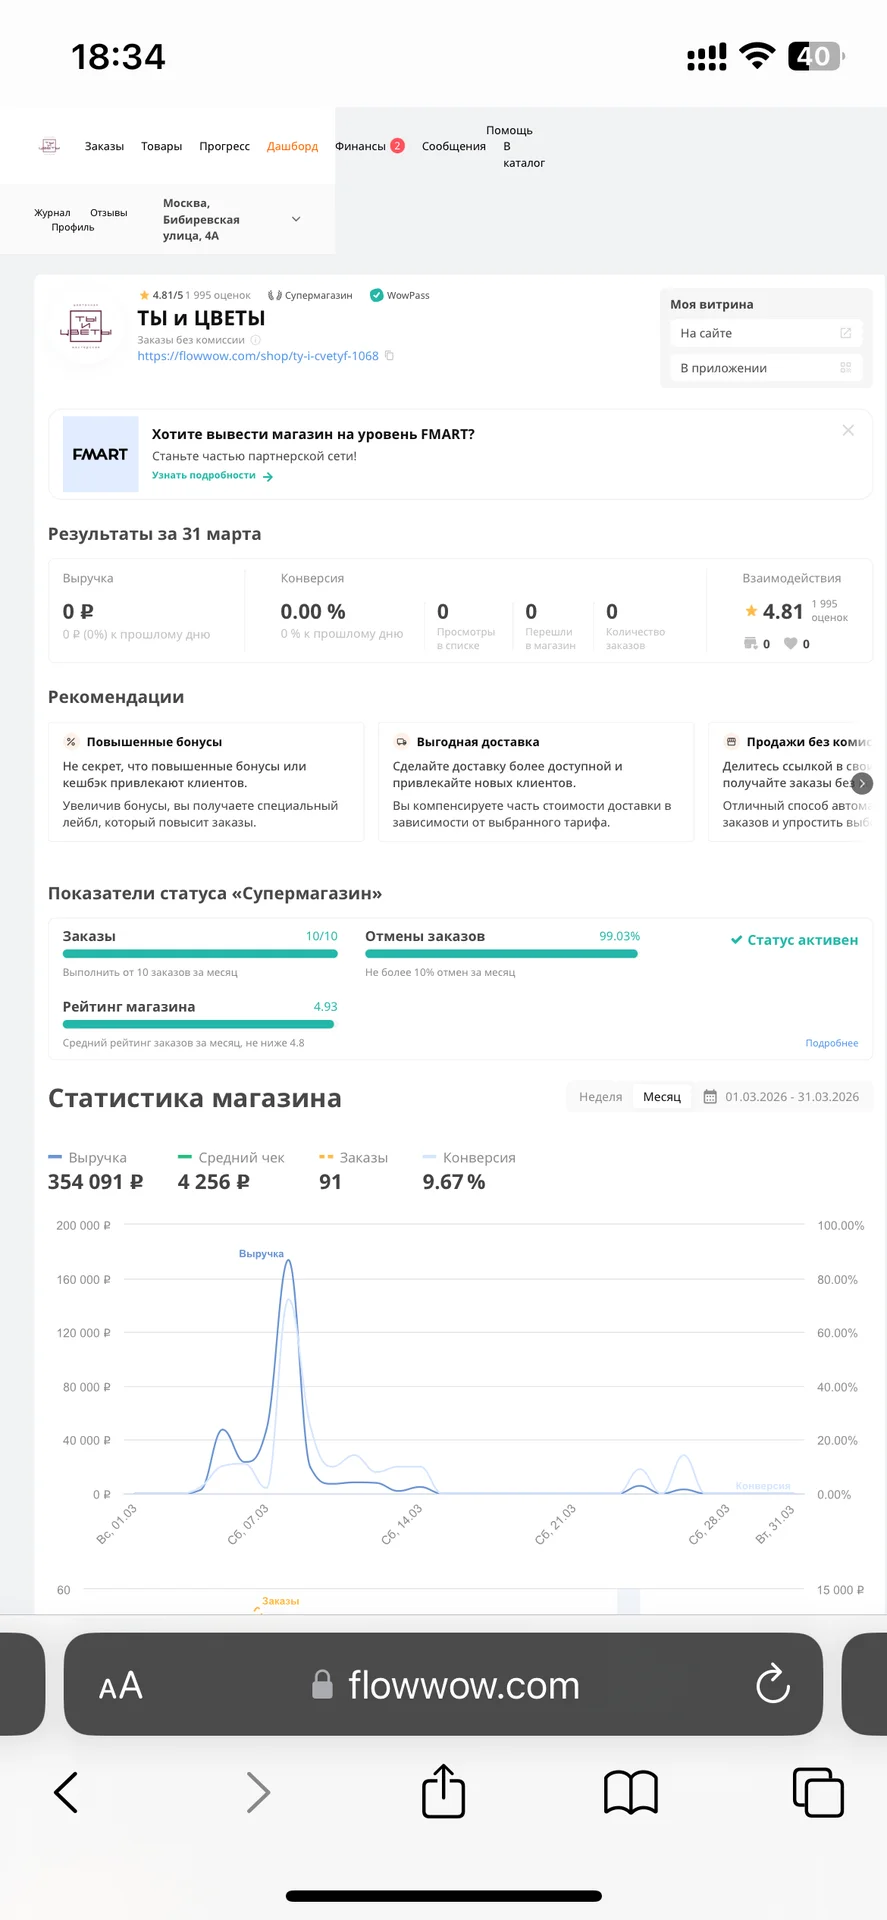This screenshot has height=1920, width=887.
Task: Open the Профиль page
Action: click(73, 227)
